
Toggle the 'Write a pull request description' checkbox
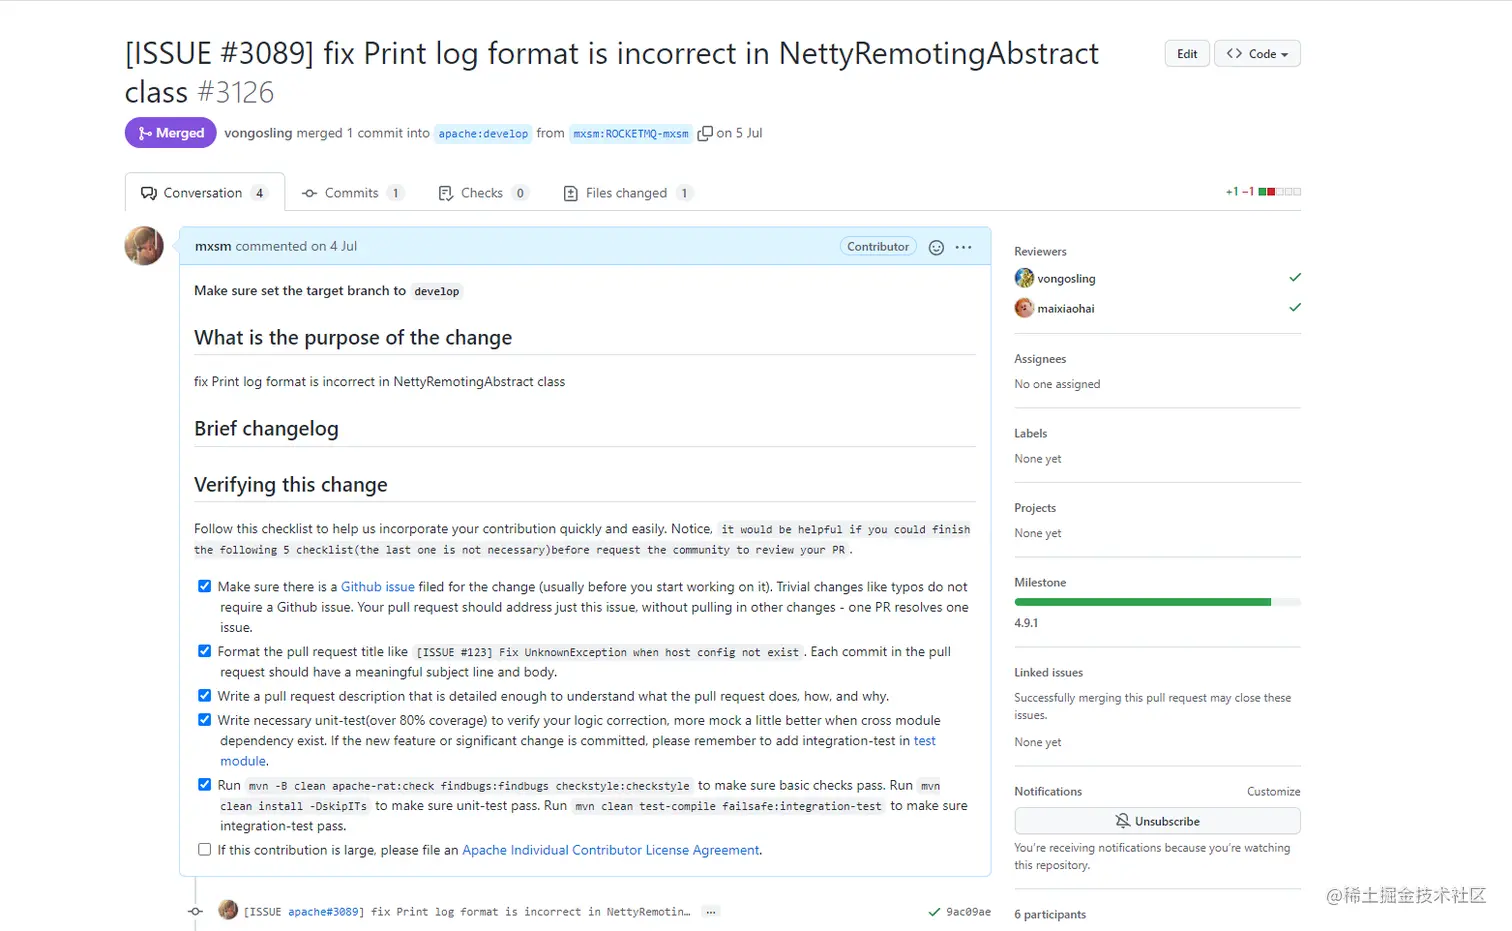205,696
